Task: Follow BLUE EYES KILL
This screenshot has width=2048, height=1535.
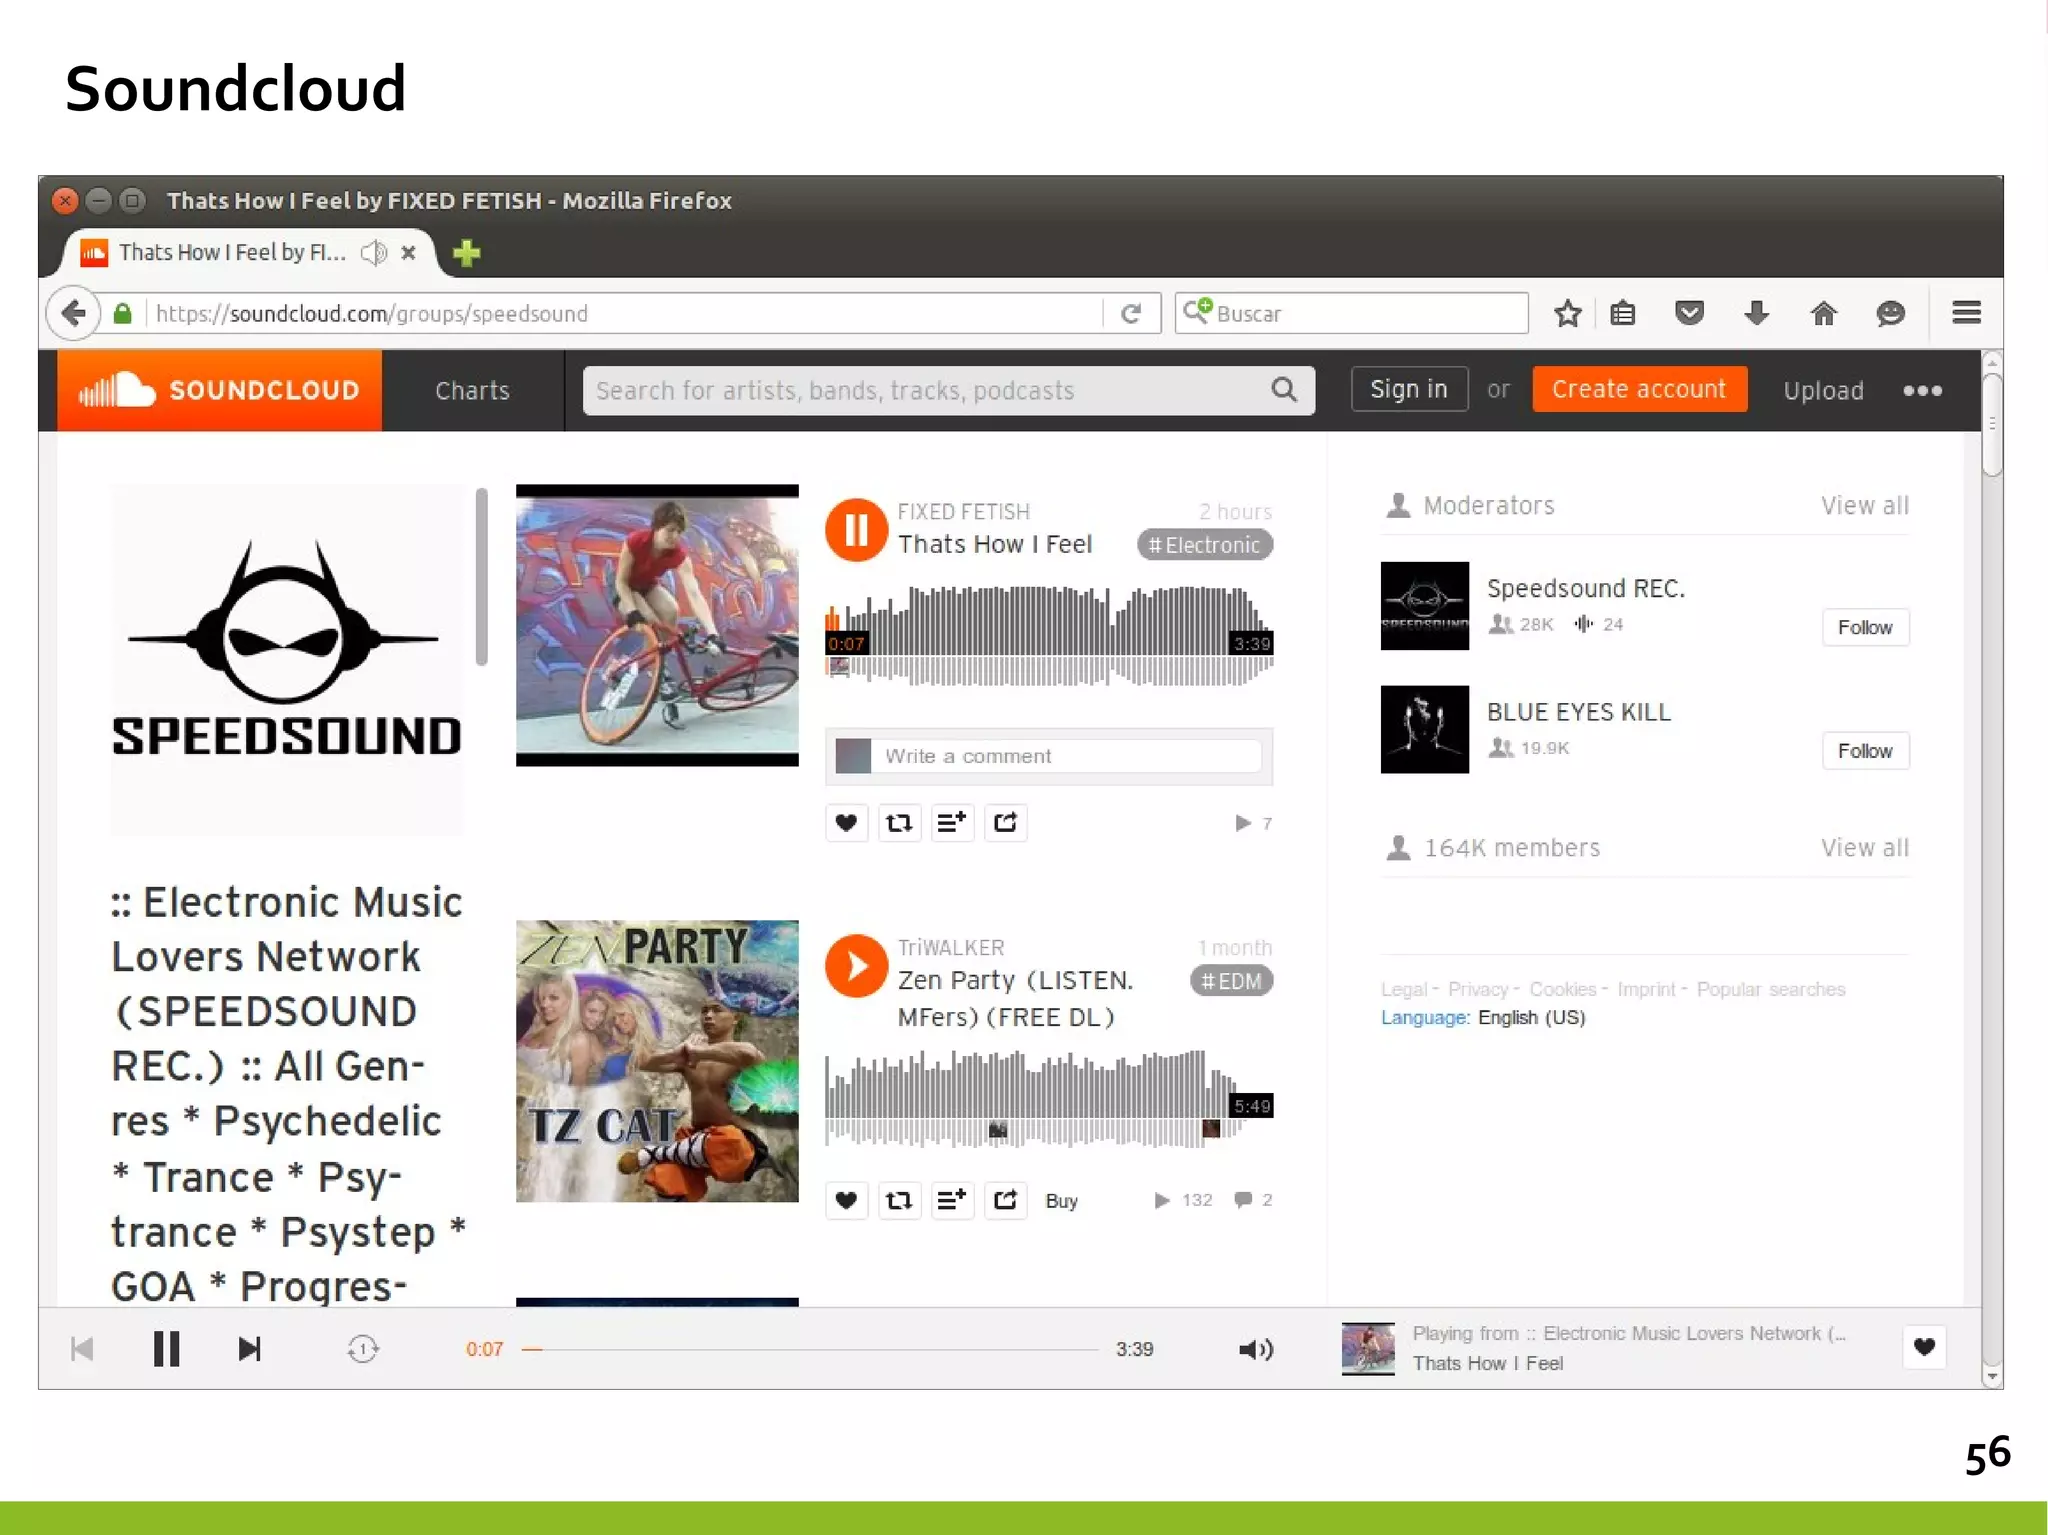Action: (x=1865, y=751)
